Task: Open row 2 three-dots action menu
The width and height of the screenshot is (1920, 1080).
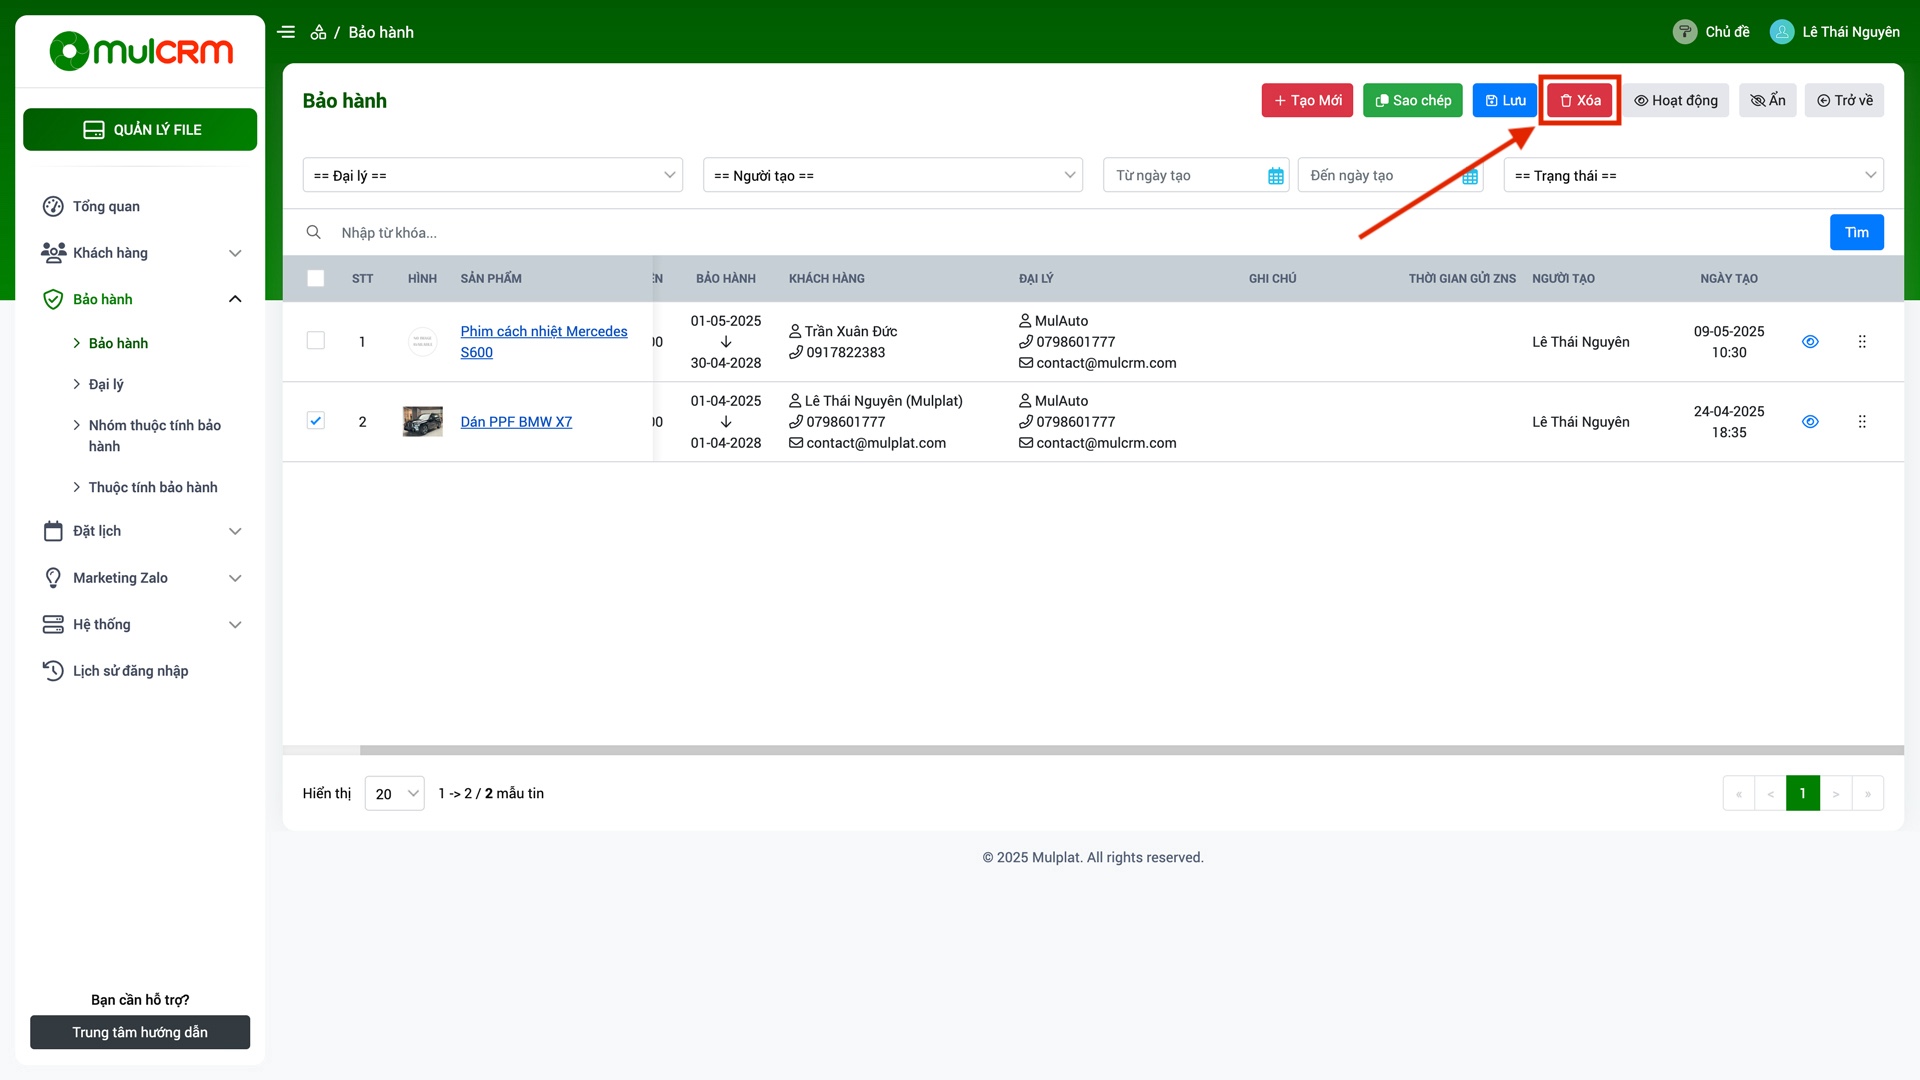Action: (x=1861, y=422)
